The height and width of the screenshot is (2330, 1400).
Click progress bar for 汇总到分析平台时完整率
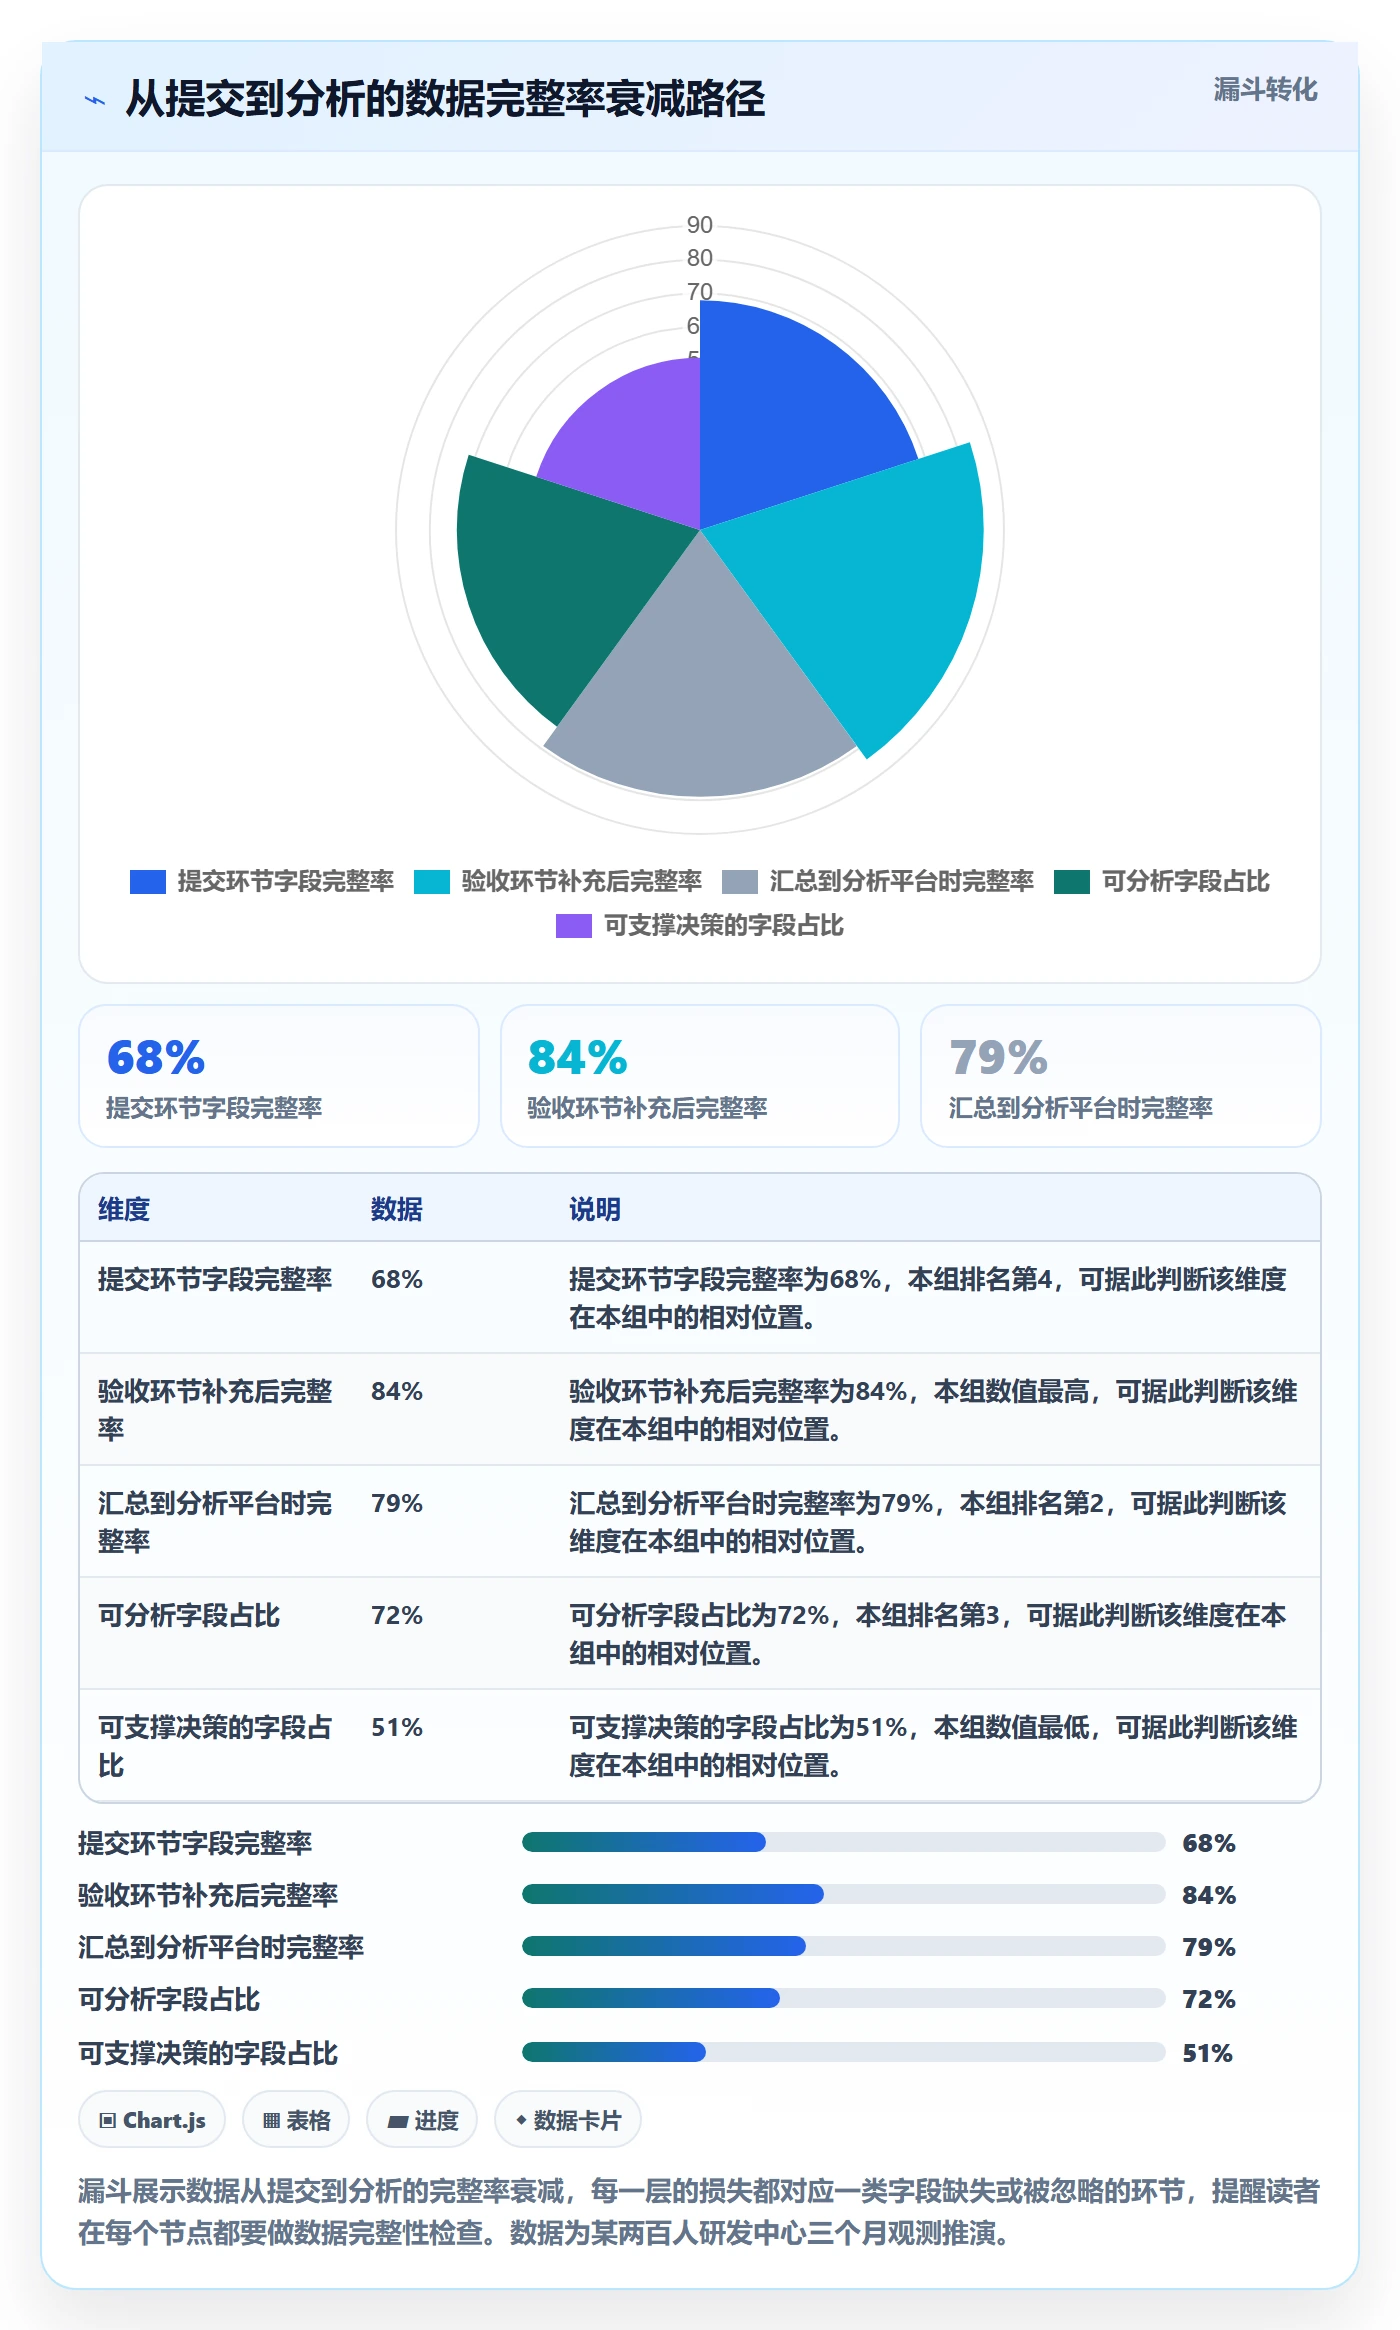click(x=843, y=1946)
